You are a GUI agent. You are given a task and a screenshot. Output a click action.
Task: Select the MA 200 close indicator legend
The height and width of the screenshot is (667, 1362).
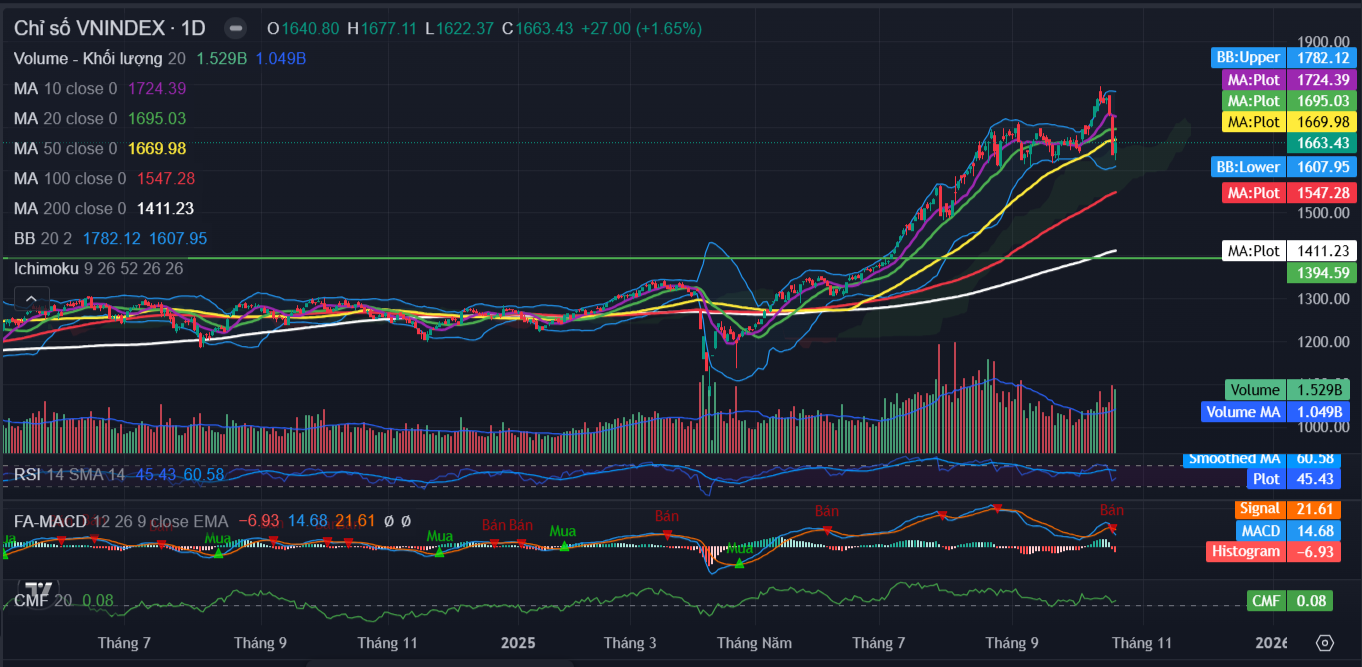(70, 209)
